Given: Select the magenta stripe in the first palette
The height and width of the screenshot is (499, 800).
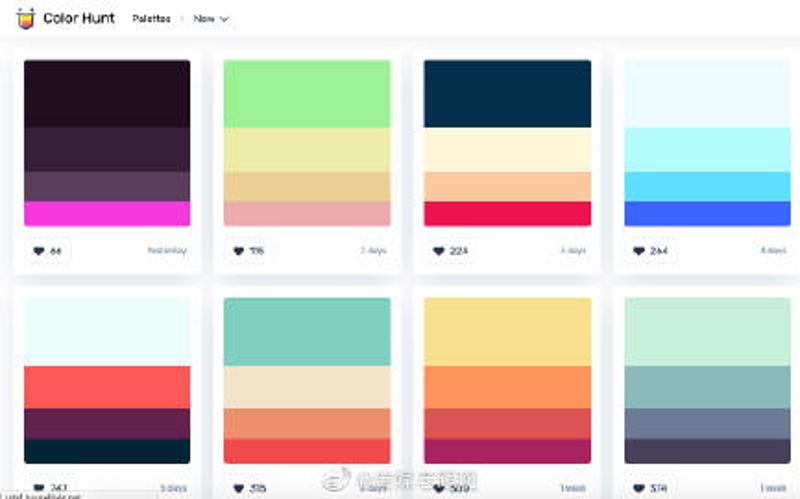Looking at the screenshot, I should (x=107, y=213).
